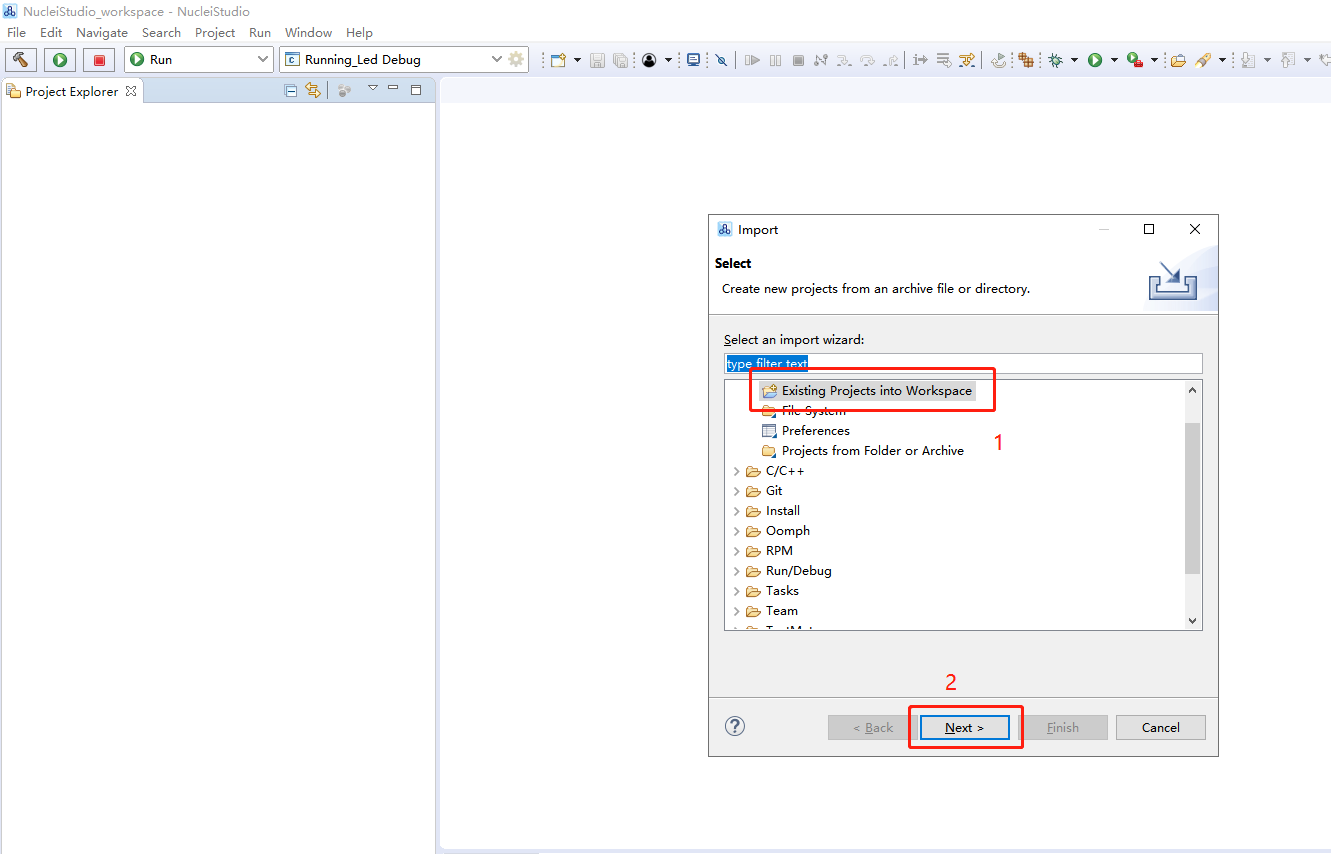Click the Build hammer icon
The height and width of the screenshot is (854, 1331).
point(21,60)
